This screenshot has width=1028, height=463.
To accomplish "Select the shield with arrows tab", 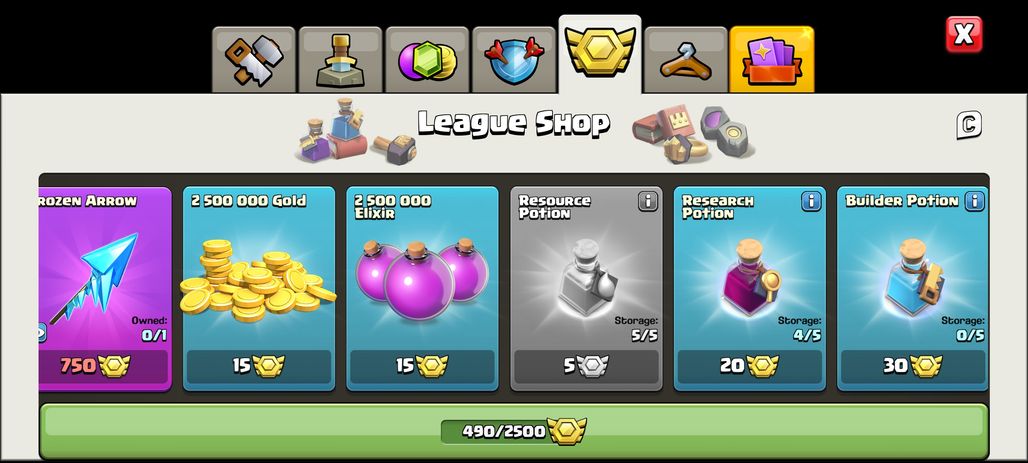I will pyautogui.click(x=513, y=60).
